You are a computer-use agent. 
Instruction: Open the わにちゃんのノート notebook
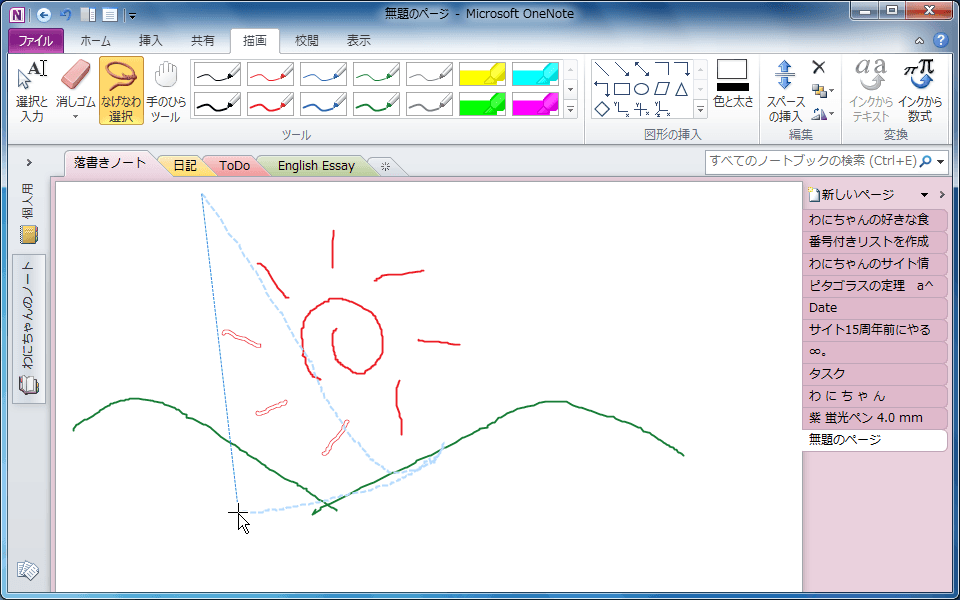[x=29, y=329]
